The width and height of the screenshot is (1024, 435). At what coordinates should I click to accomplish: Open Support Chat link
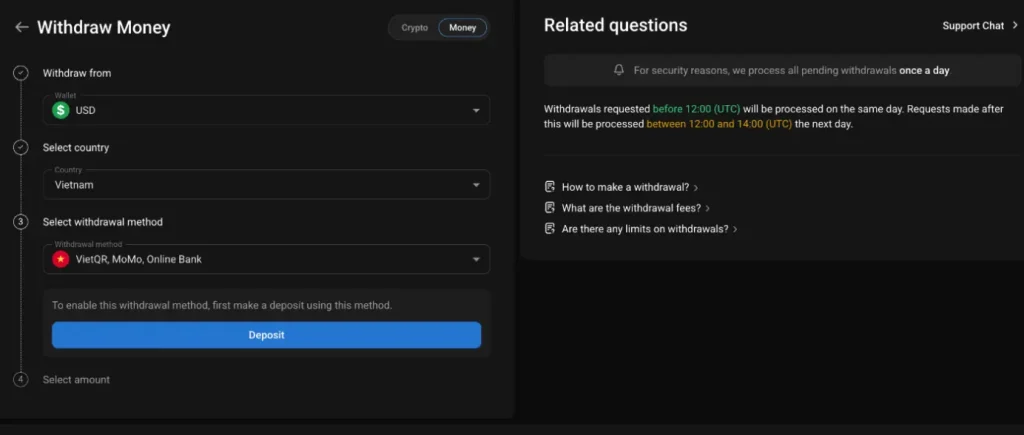click(973, 25)
